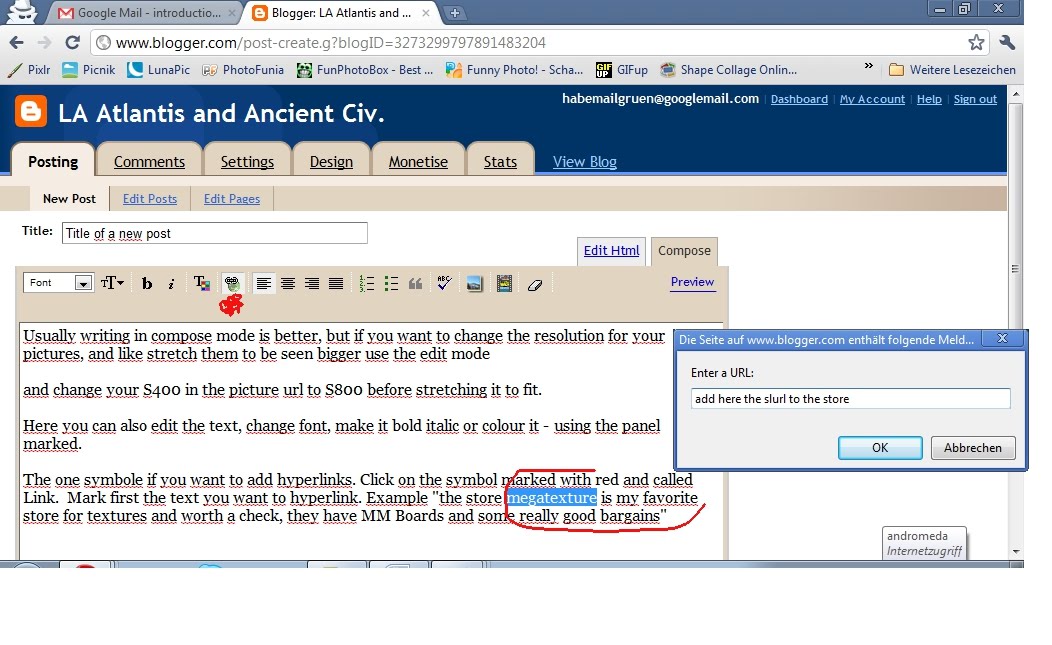Toggle bold formatting
This screenshot has width=1052, height=645.
[146, 284]
